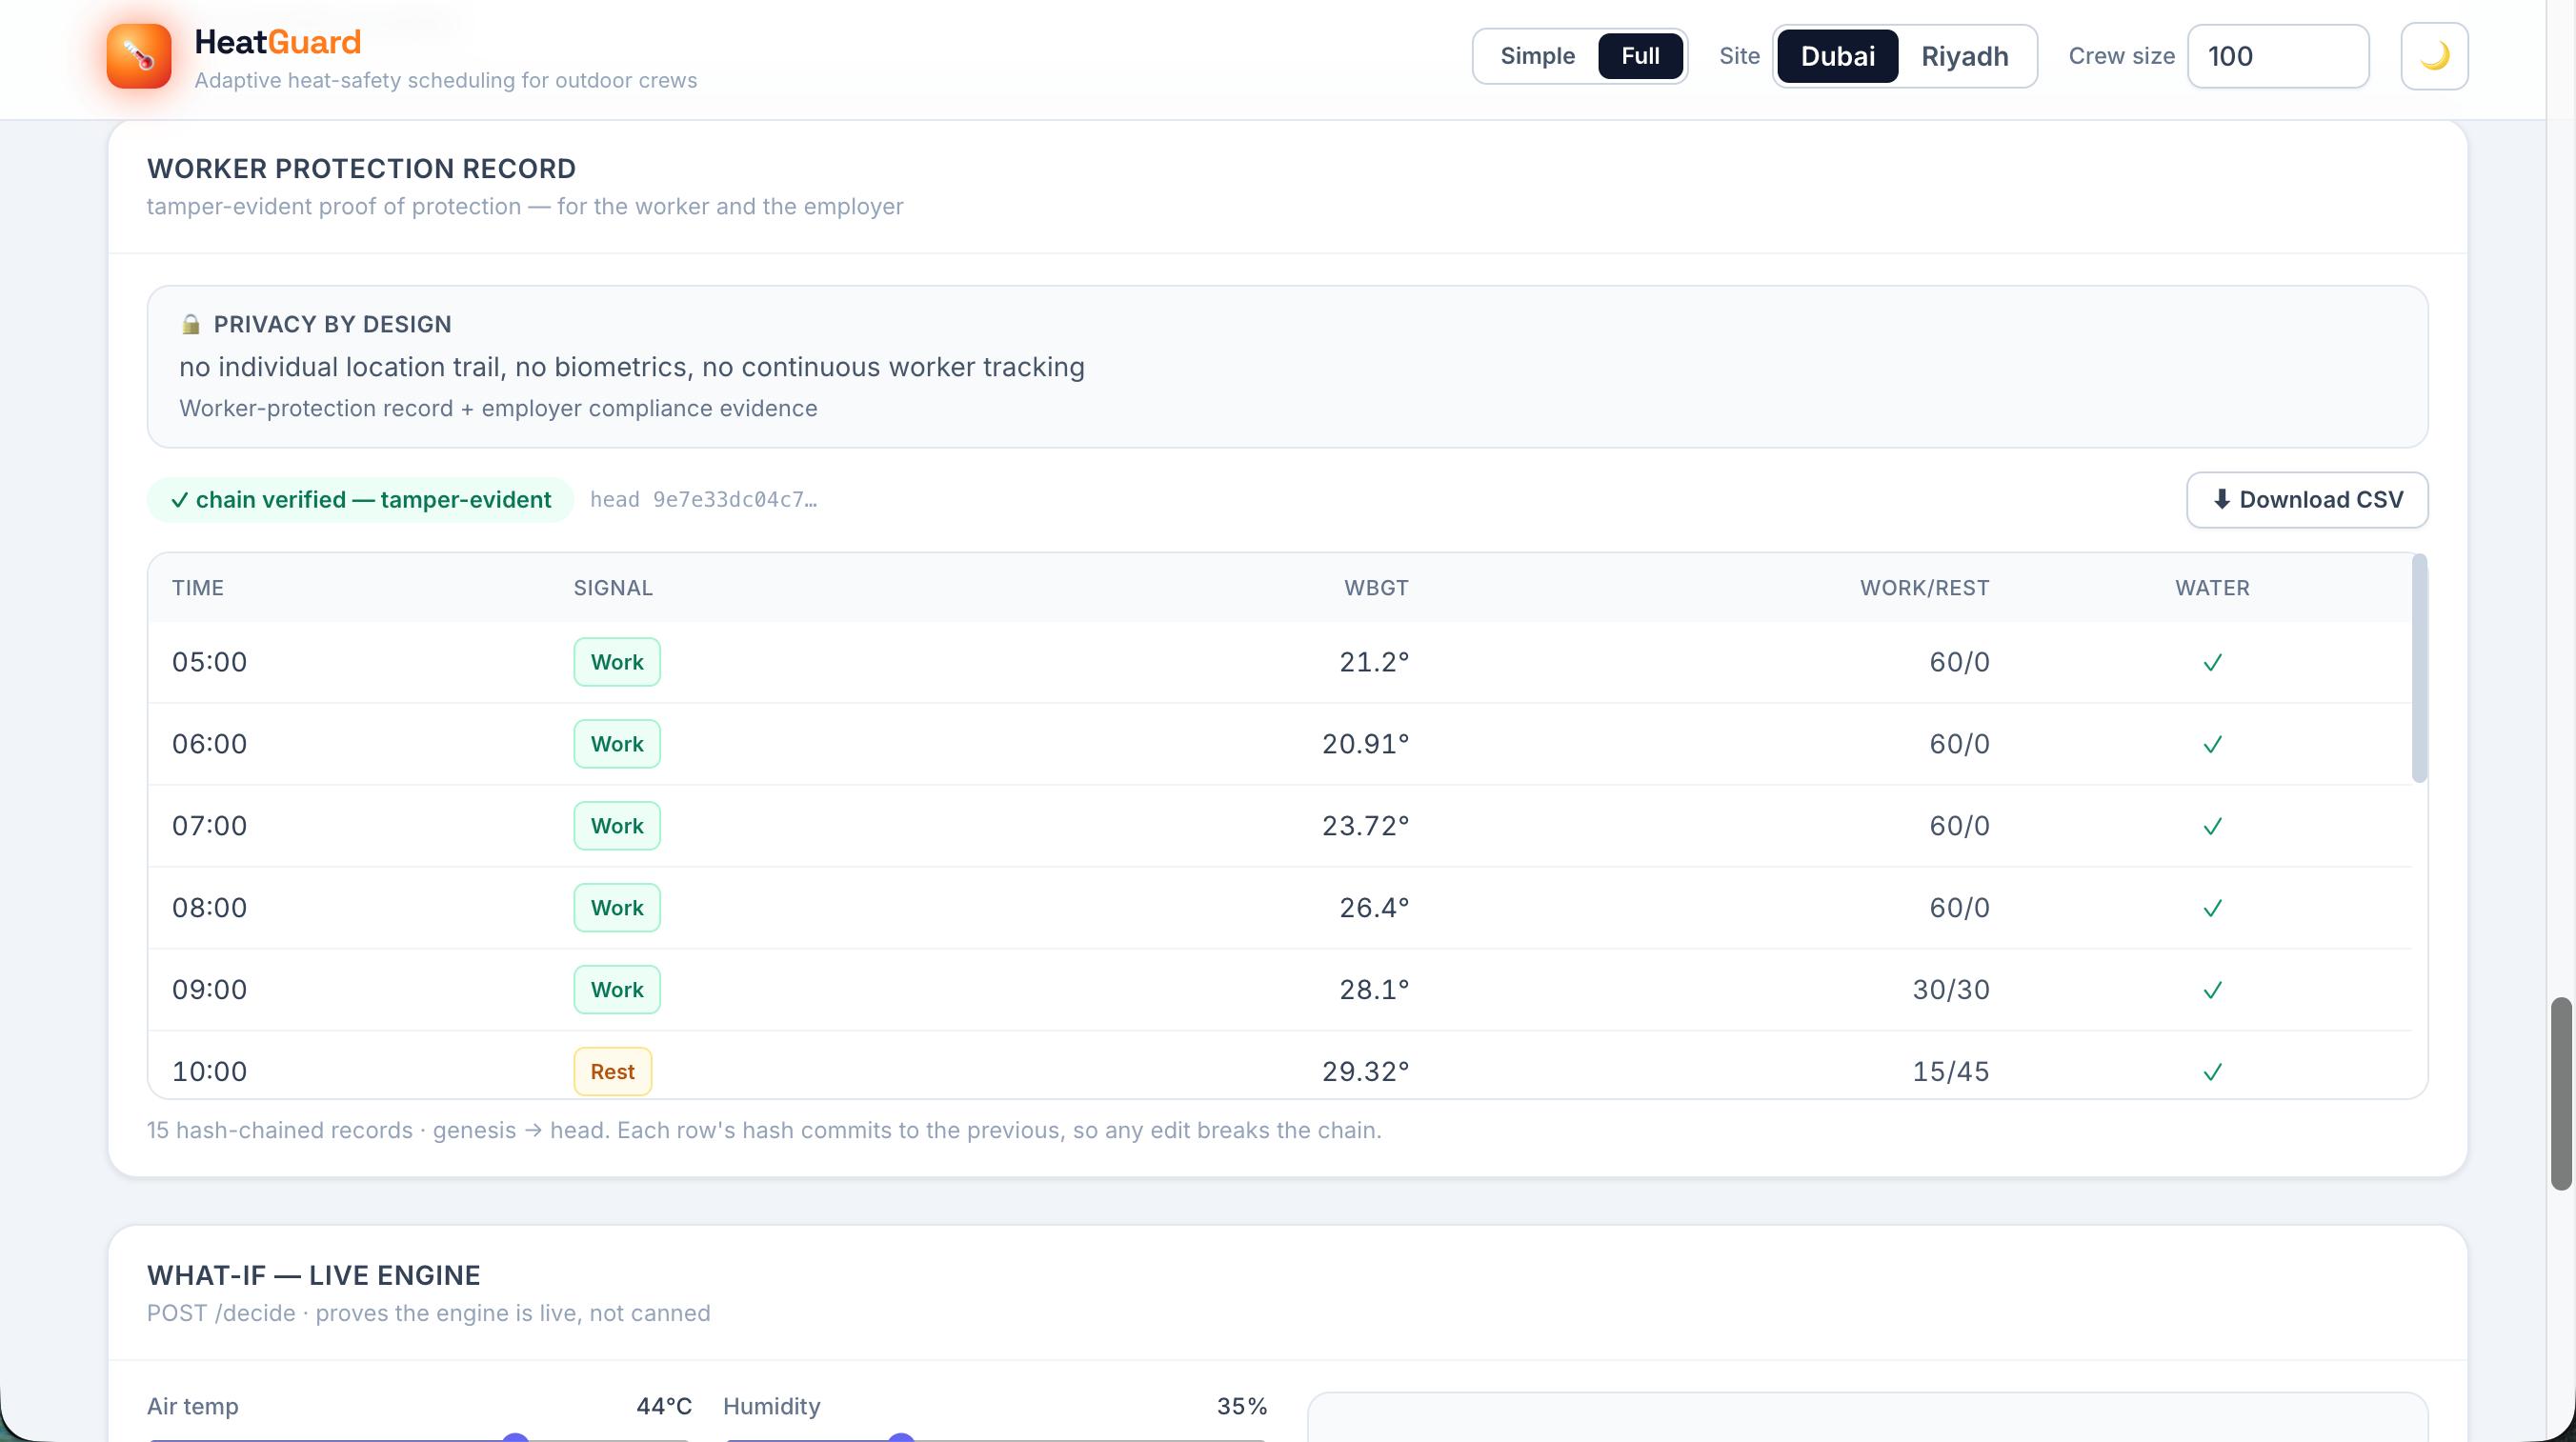
Task: Click the HeatGuard thermometer logo icon
Action: [x=139, y=56]
